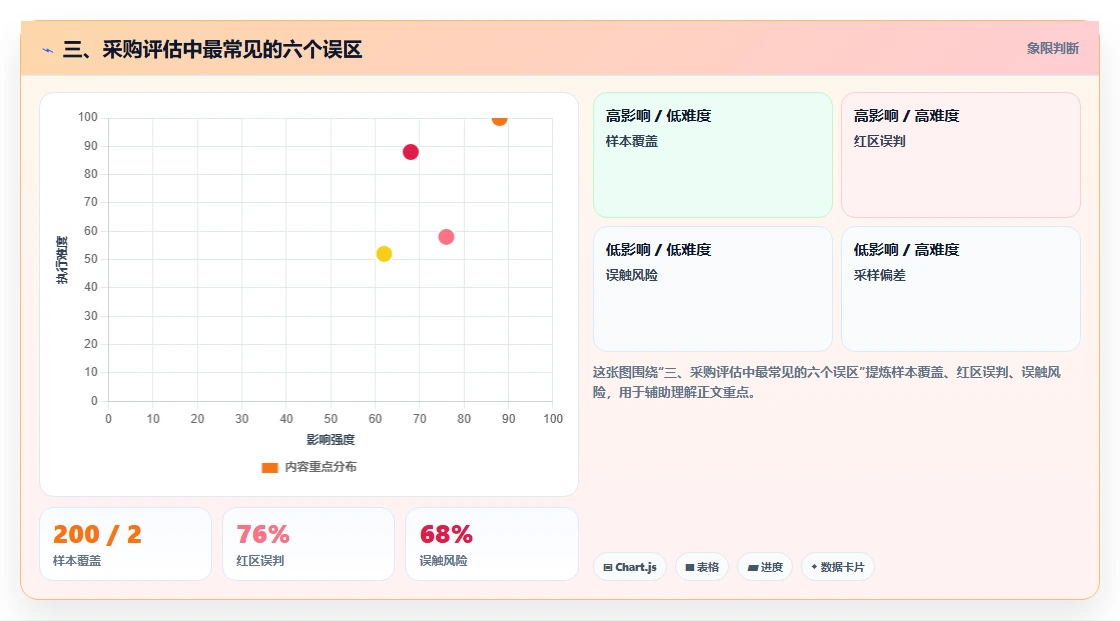Select the dark red scatter point
Screen dimensions: 1120x621
click(410, 152)
